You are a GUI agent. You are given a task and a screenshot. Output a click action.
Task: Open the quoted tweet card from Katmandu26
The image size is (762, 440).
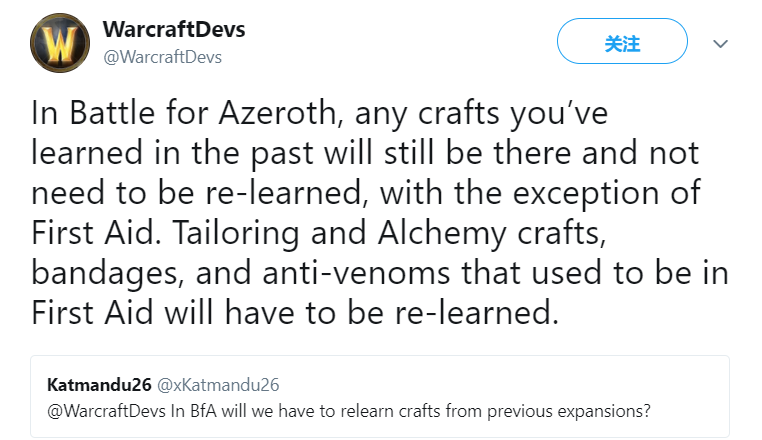point(380,397)
